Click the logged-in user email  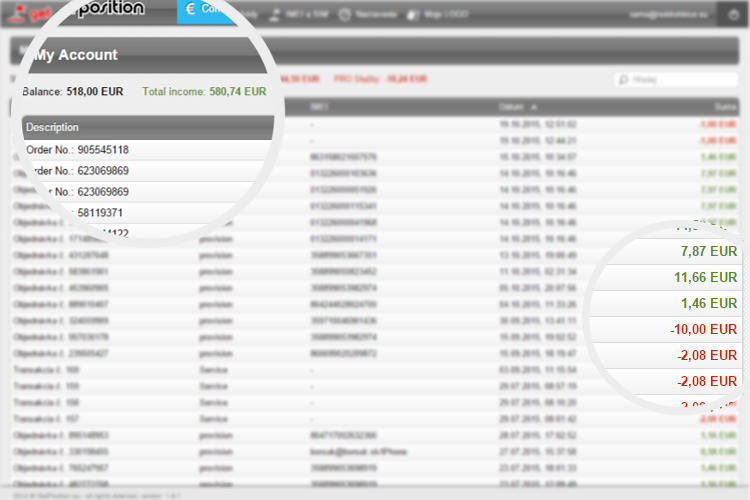tap(668, 14)
